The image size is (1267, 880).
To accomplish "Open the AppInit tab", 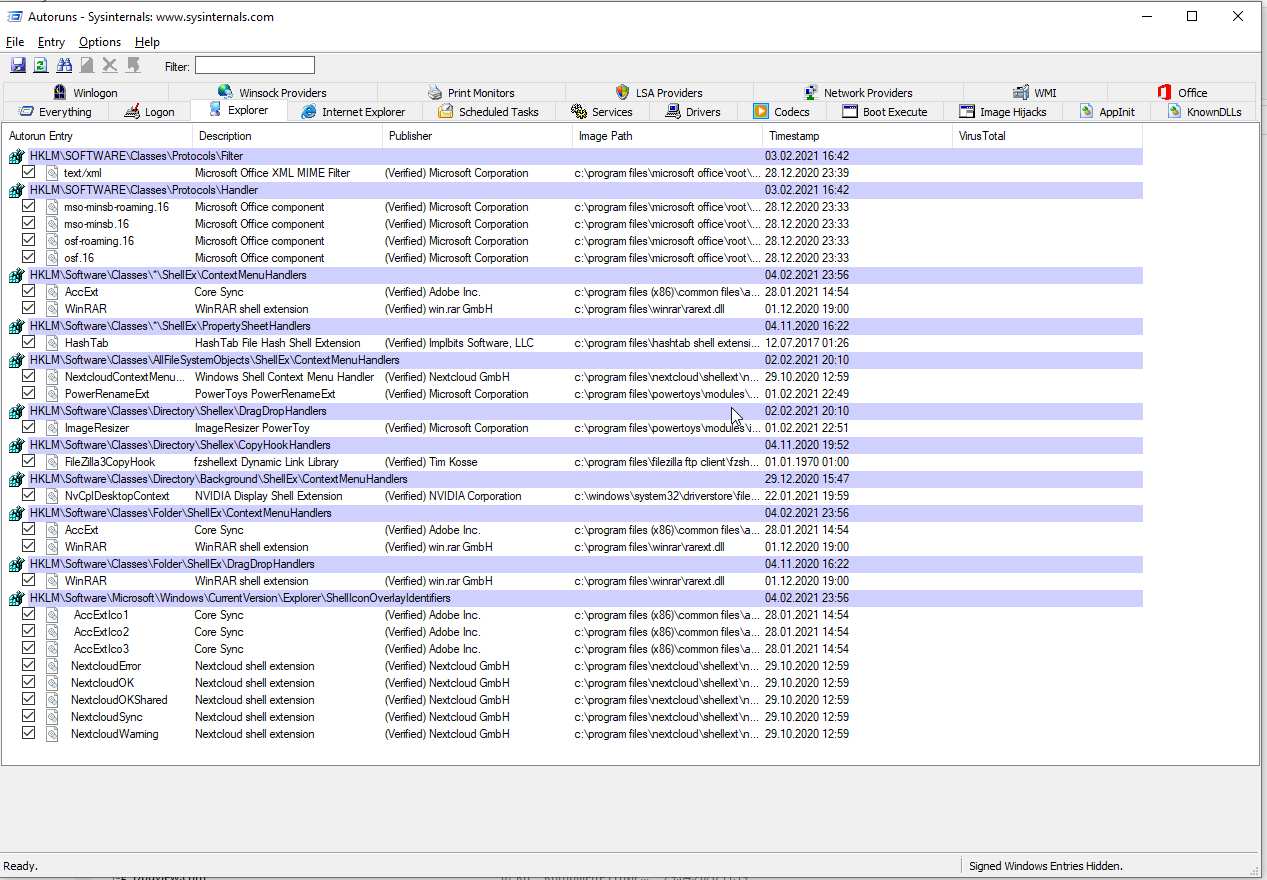I will point(1107,112).
